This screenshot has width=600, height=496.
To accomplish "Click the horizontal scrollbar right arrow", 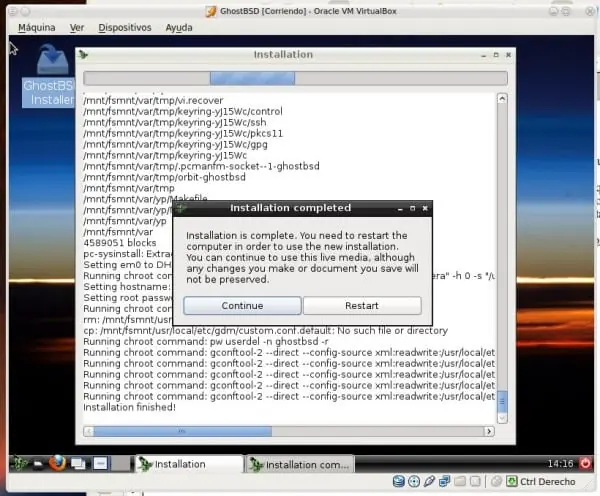I will tap(489, 432).
